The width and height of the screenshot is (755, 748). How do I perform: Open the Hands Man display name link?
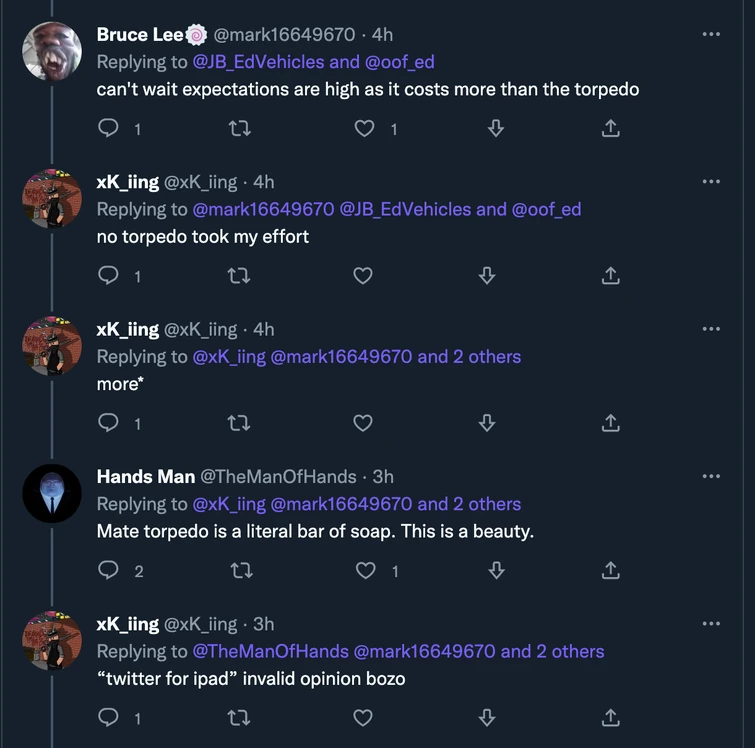(x=145, y=476)
